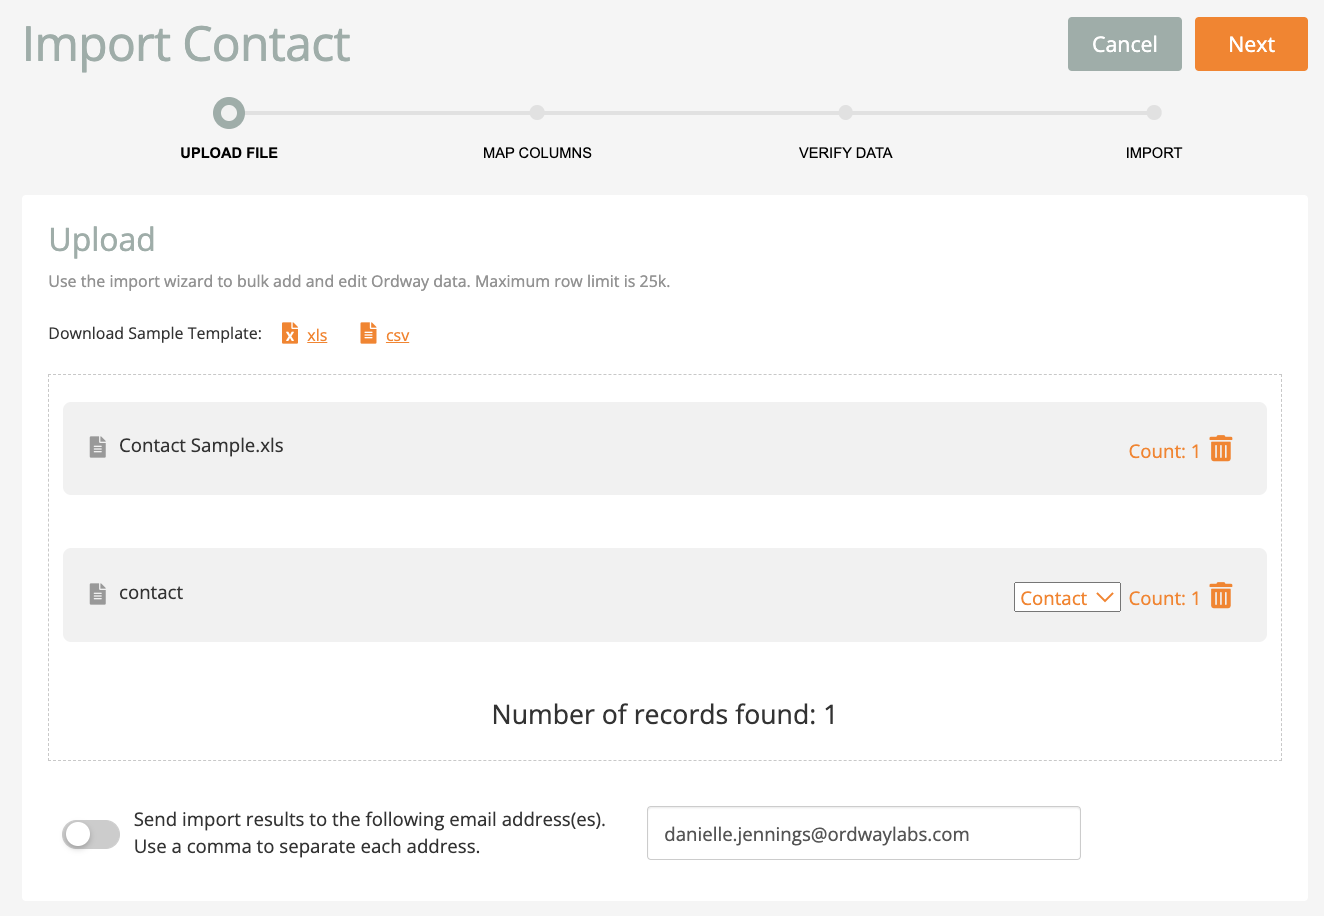Click the Import Contact page title
This screenshot has width=1324, height=916.
click(186, 44)
